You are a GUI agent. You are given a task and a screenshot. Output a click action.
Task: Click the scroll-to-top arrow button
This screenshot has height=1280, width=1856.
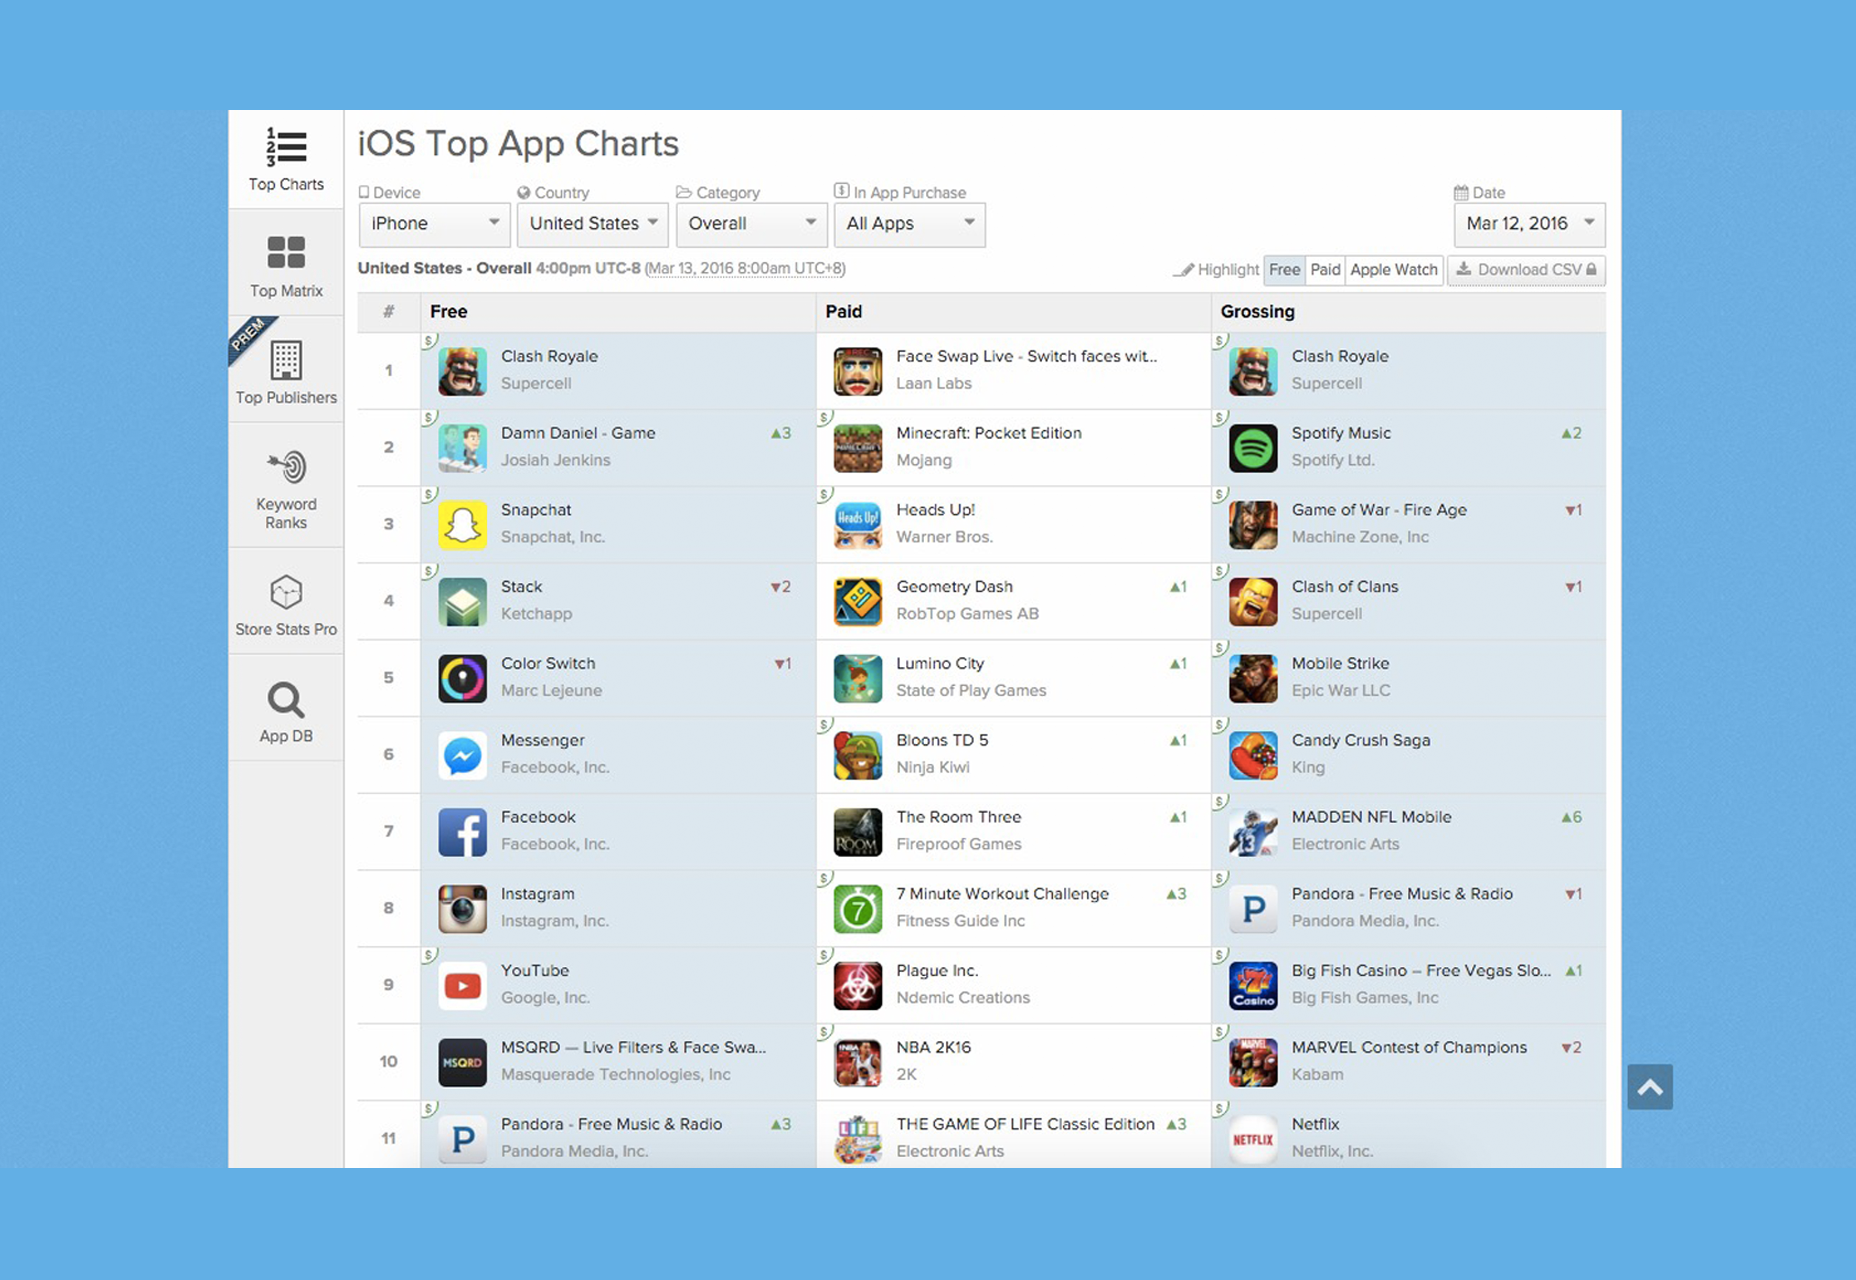pyautogui.click(x=1650, y=1087)
